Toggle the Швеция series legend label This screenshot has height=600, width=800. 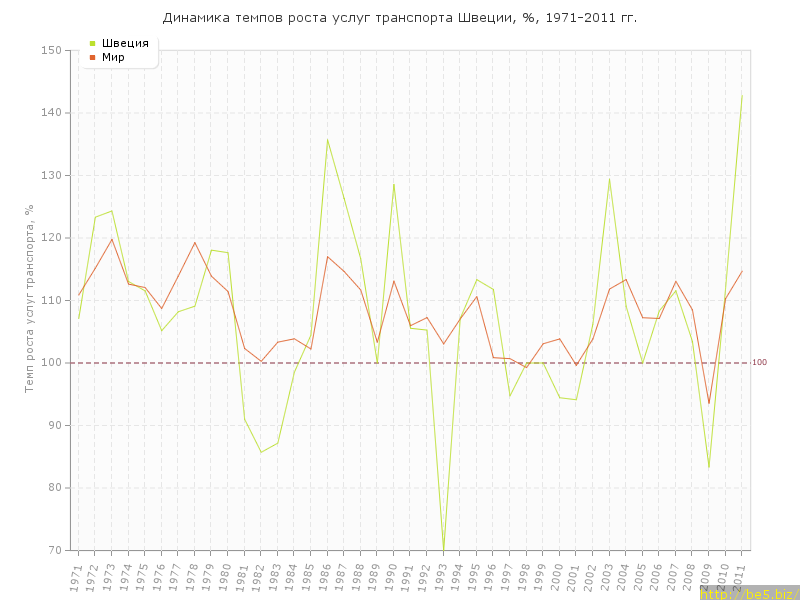125,43
